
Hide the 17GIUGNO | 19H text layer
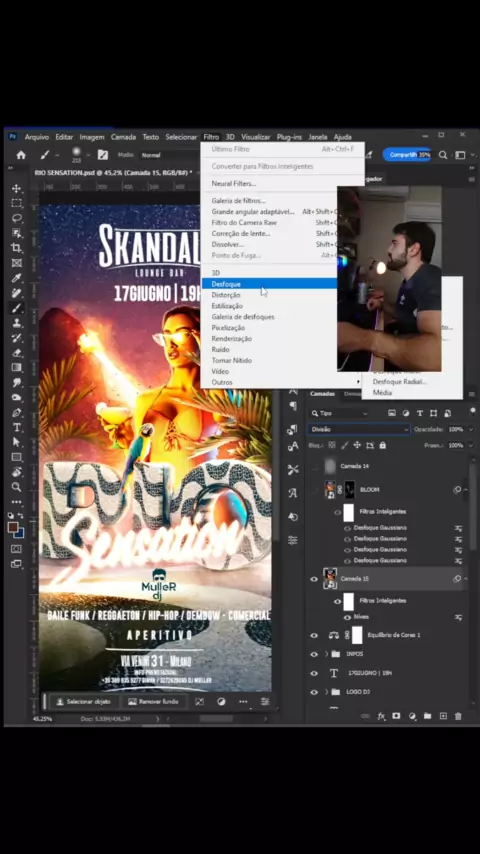tap(314, 673)
